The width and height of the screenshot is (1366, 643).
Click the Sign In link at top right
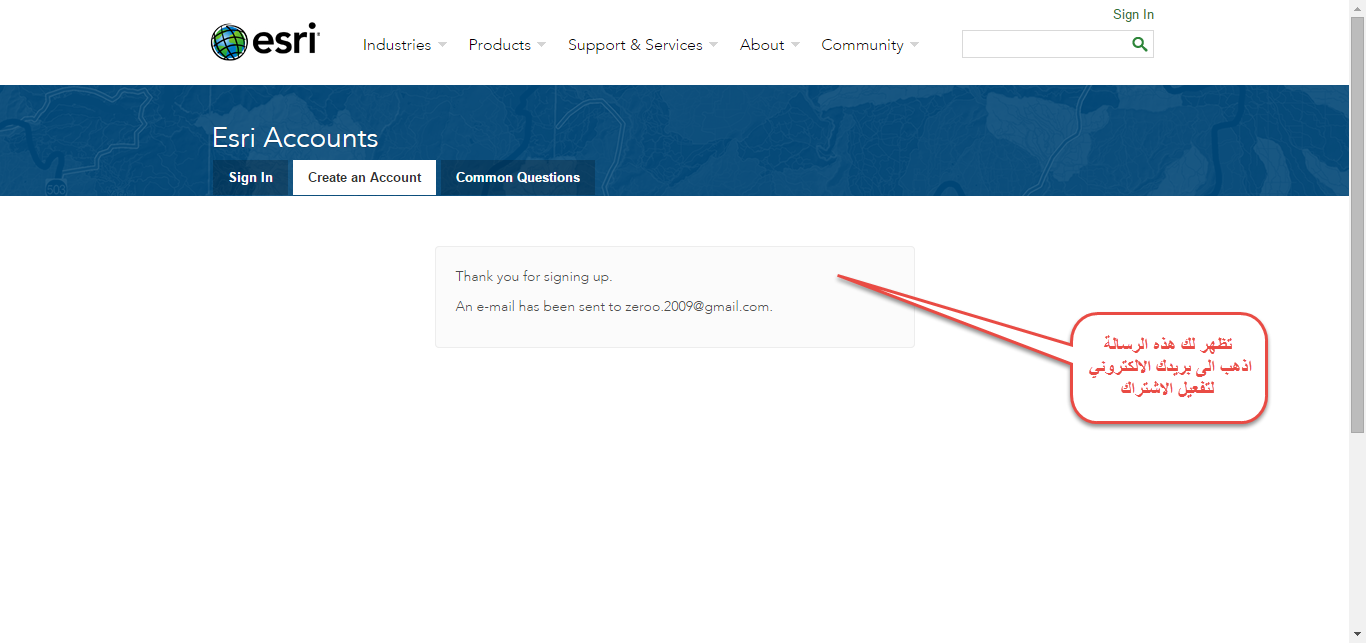(1133, 15)
